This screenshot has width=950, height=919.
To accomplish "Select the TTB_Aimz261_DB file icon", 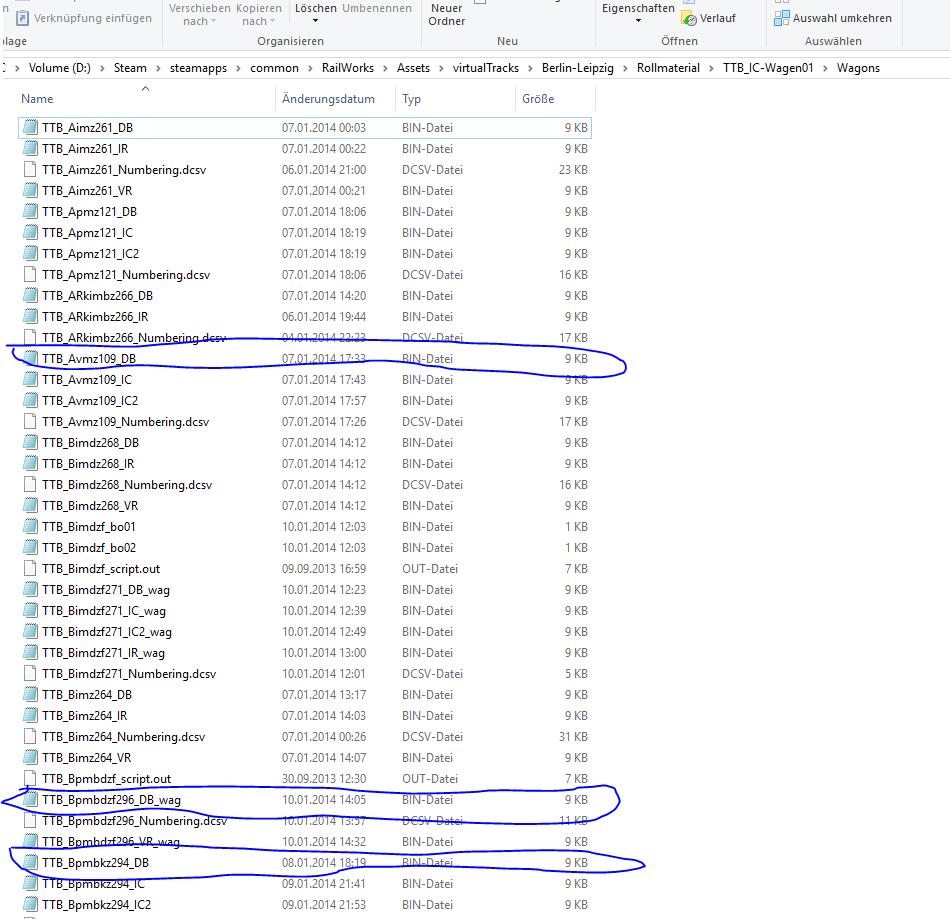I will tap(30, 128).
